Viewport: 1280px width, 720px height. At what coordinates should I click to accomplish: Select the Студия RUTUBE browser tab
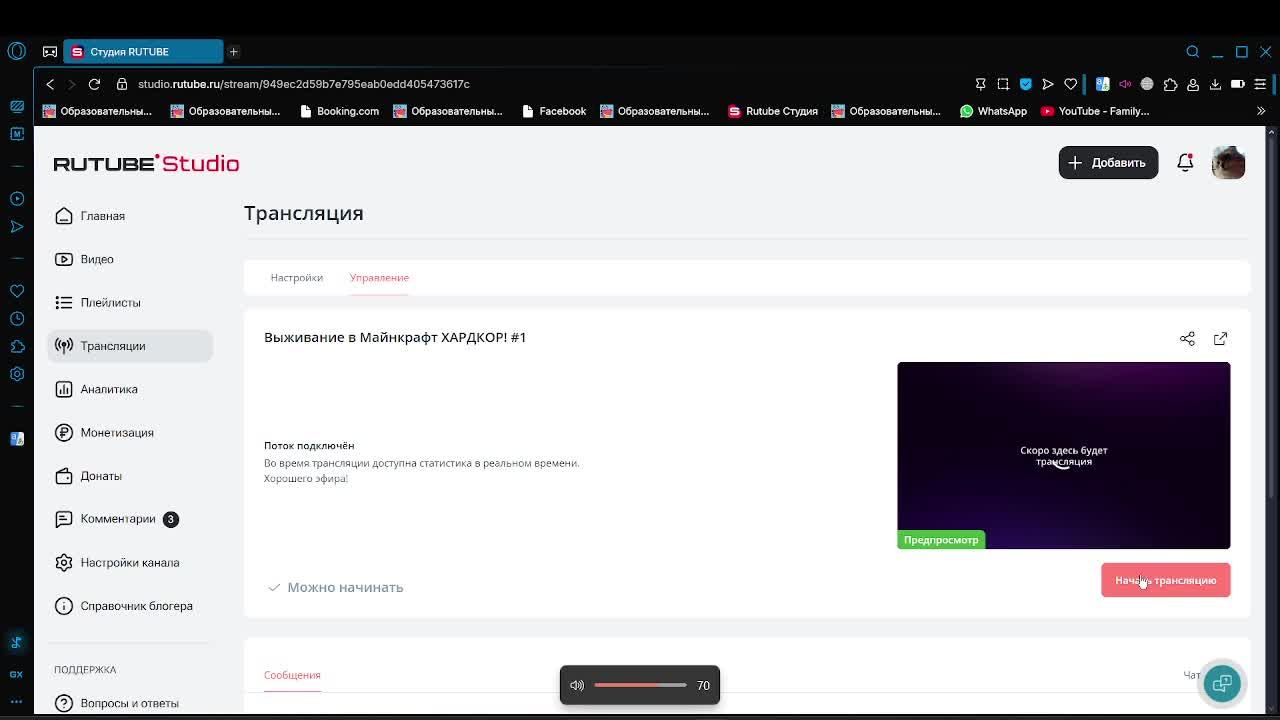(143, 52)
